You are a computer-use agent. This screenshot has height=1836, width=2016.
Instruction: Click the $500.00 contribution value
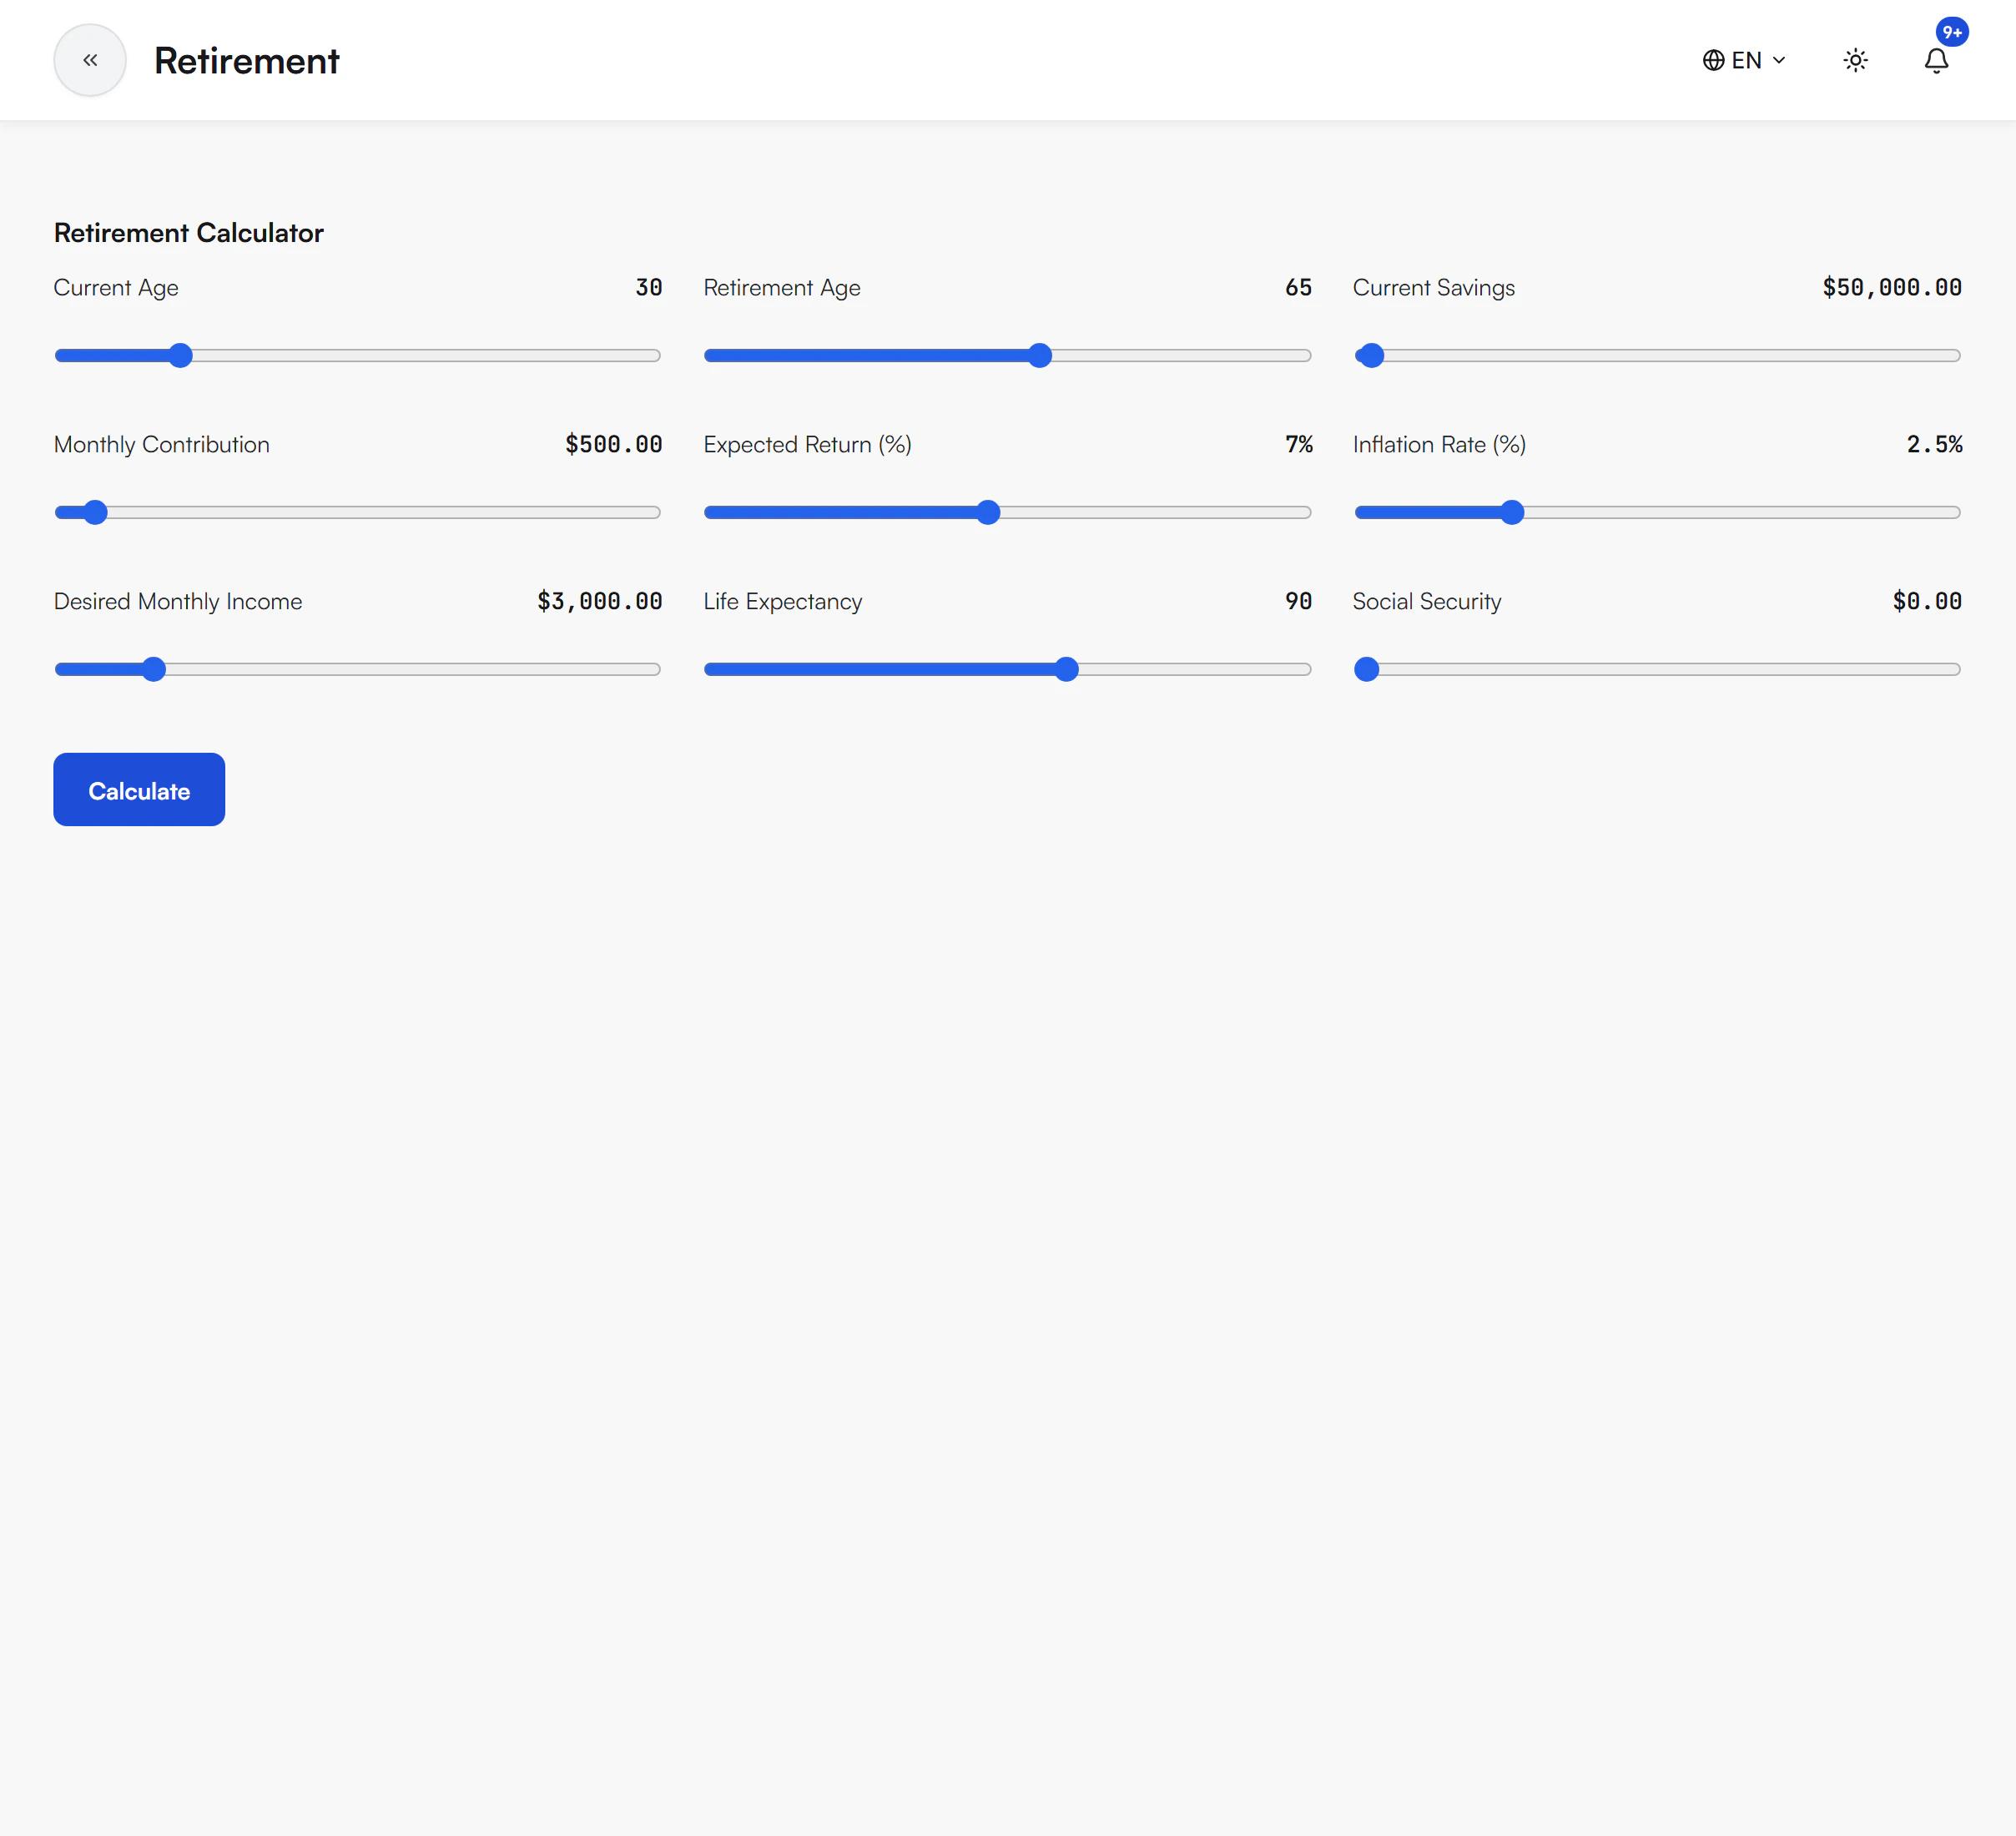pyautogui.click(x=614, y=445)
